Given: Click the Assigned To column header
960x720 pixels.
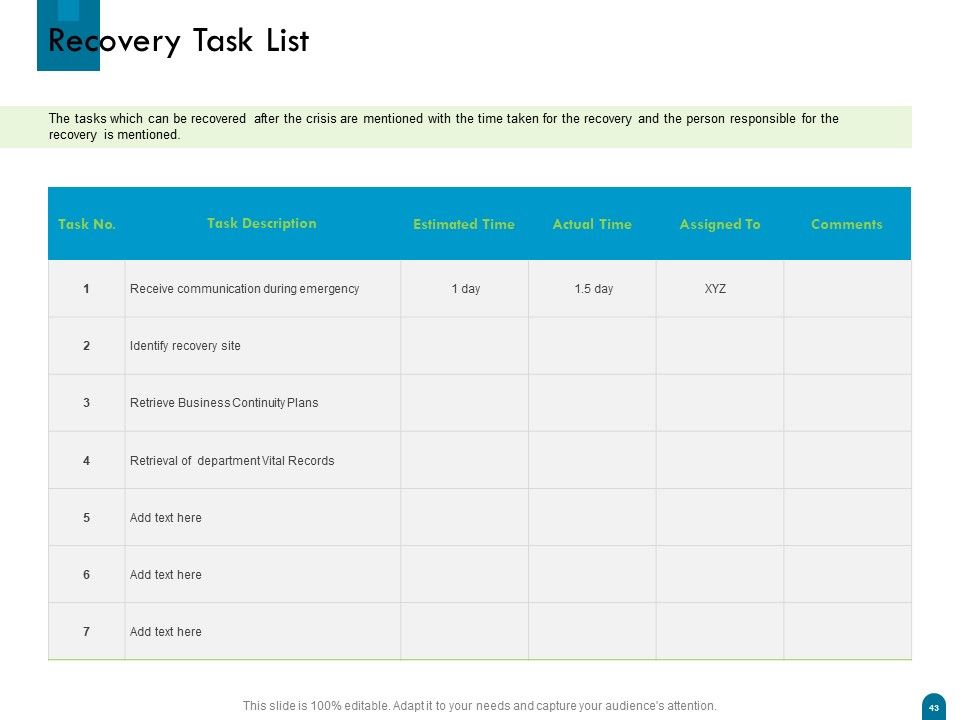Looking at the screenshot, I should click(x=720, y=225).
